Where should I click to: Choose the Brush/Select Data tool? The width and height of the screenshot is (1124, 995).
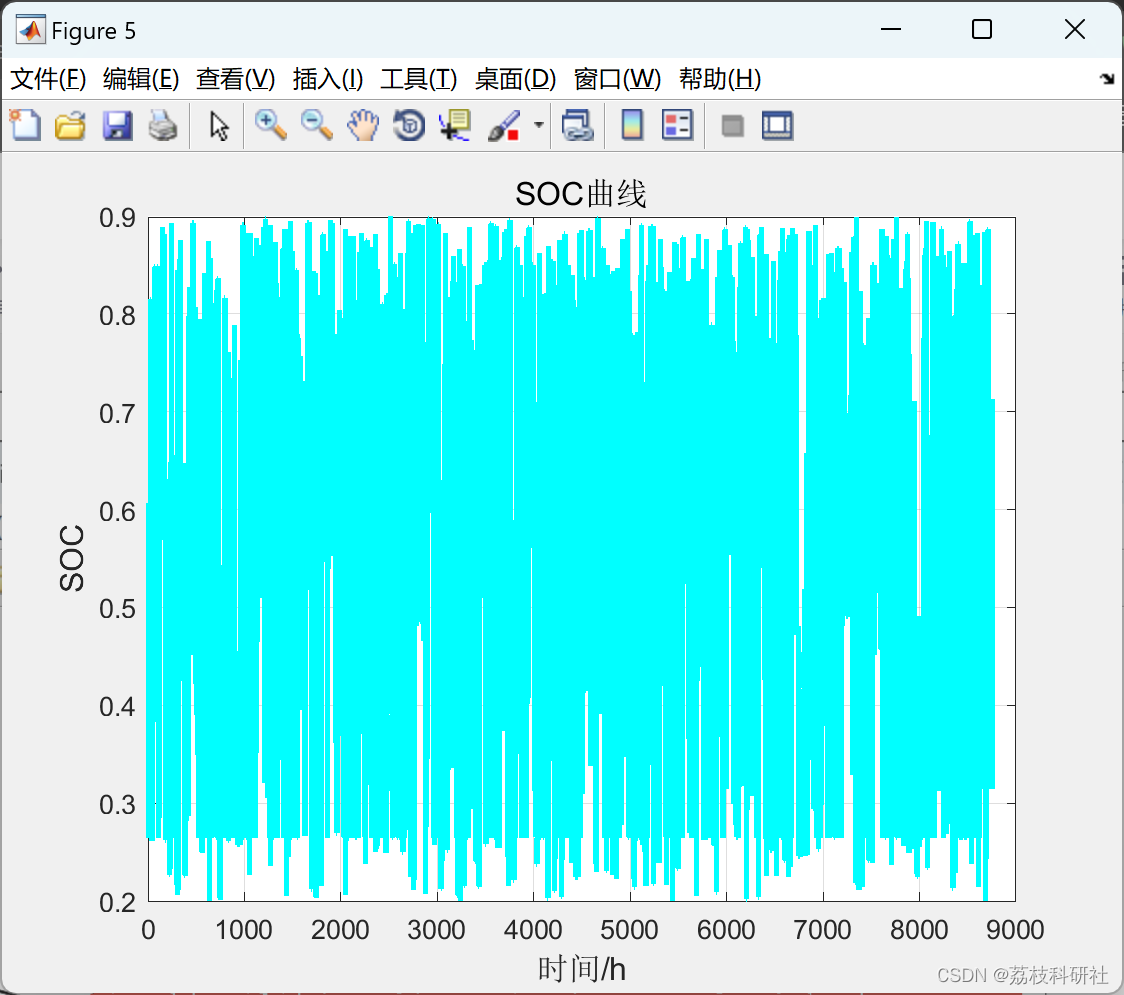click(504, 125)
